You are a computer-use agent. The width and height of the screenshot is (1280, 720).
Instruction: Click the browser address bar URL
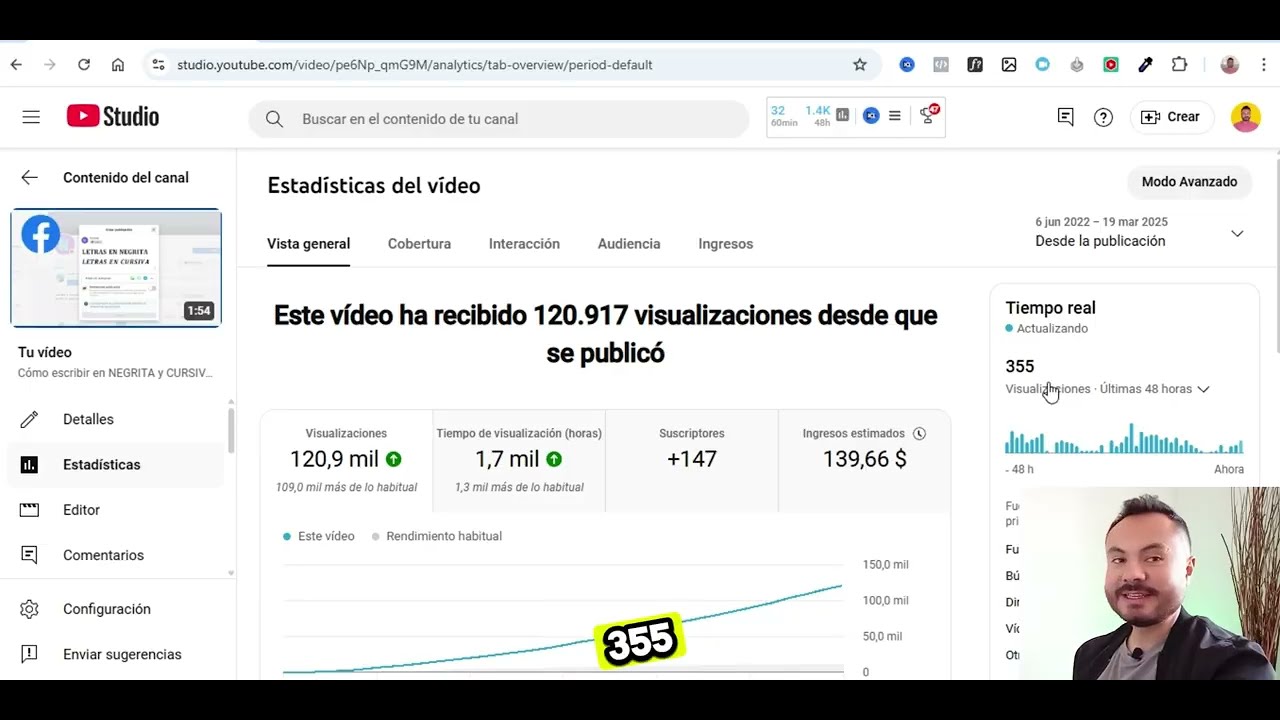415,65
